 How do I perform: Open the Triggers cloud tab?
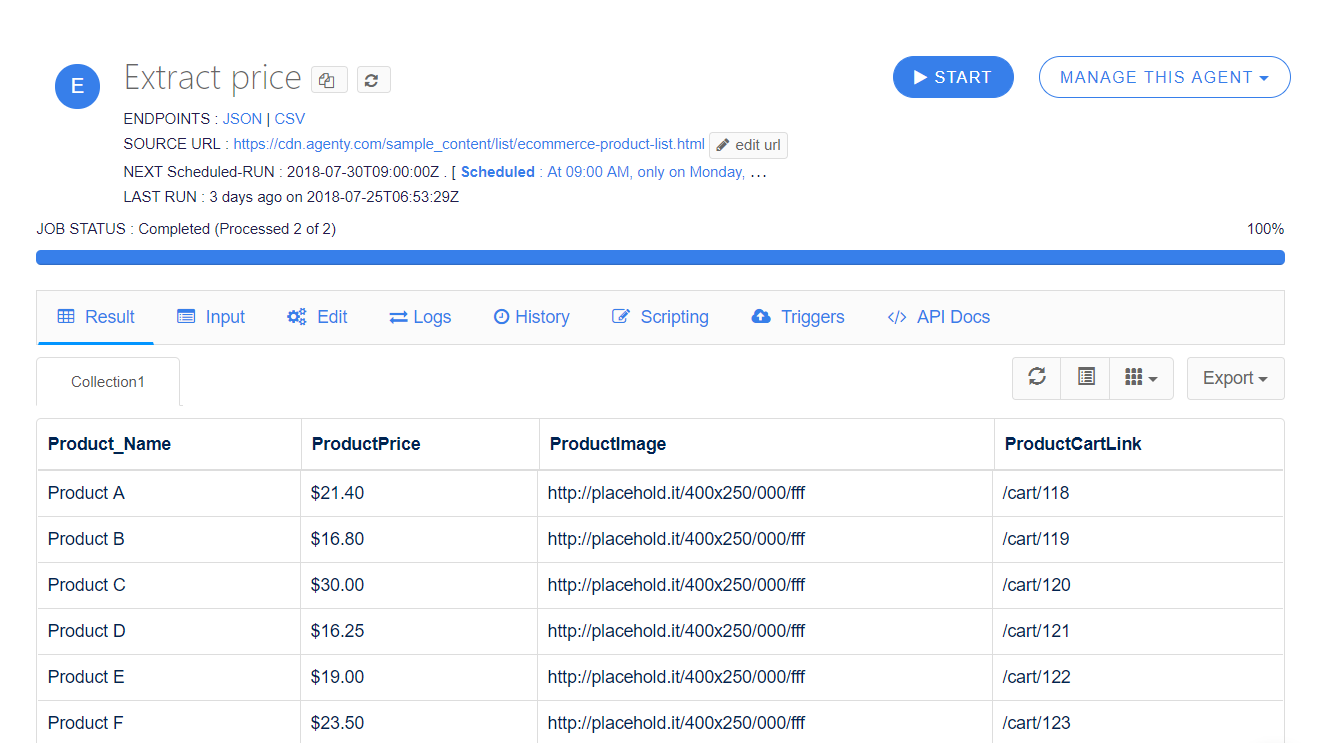tap(797, 317)
